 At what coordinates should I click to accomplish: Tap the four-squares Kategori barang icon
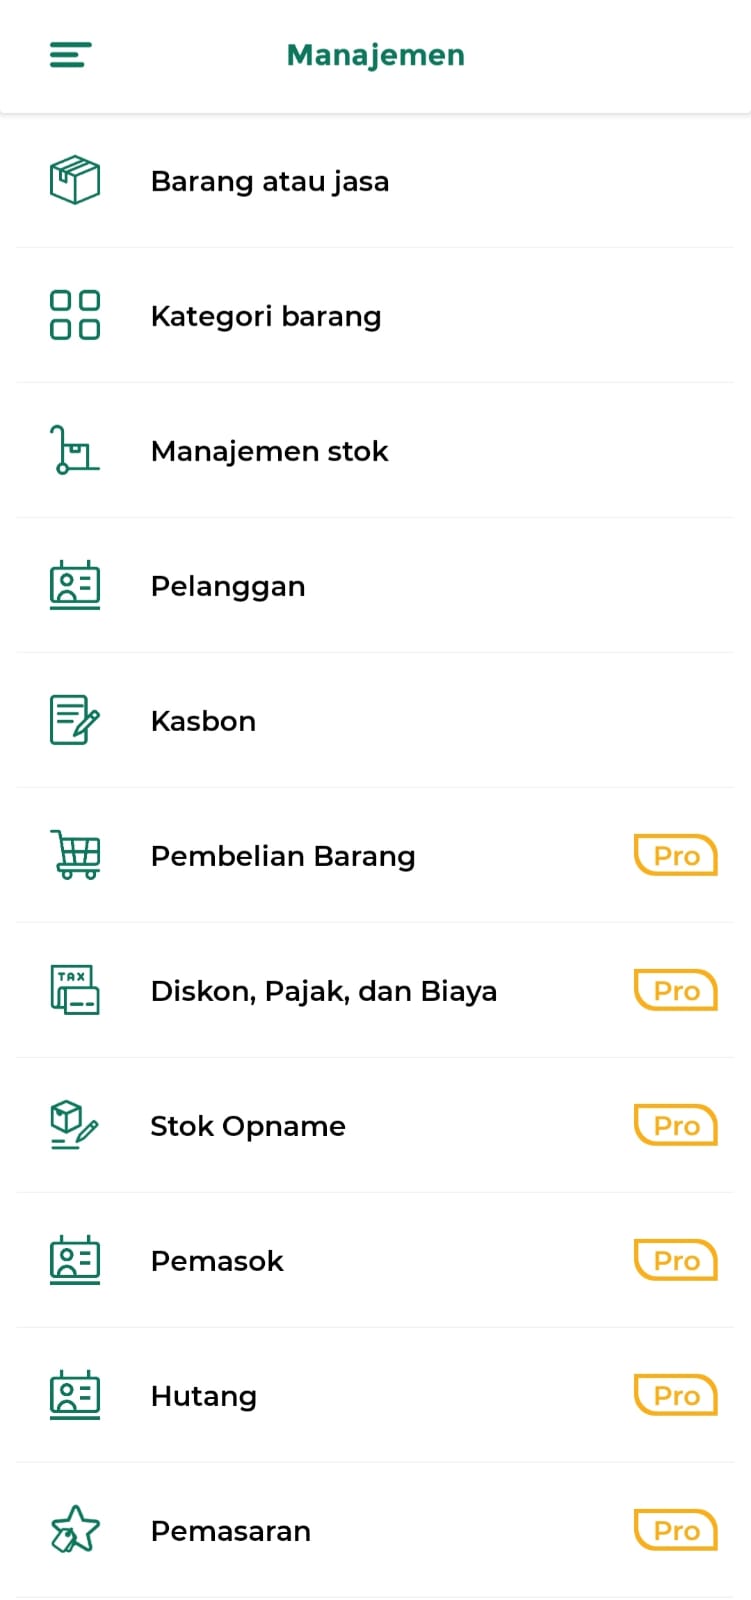coord(75,316)
